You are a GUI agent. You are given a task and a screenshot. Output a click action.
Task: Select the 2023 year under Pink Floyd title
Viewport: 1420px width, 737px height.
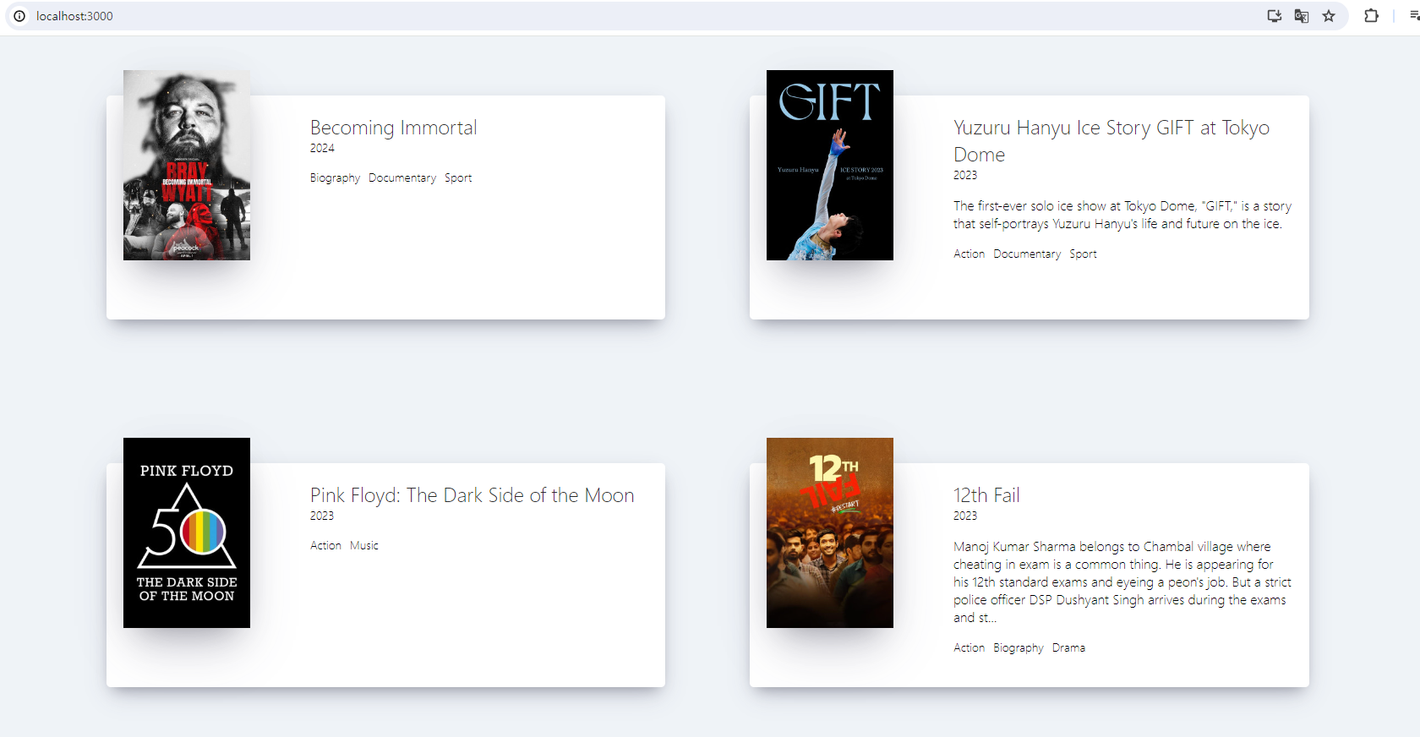point(322,516)
